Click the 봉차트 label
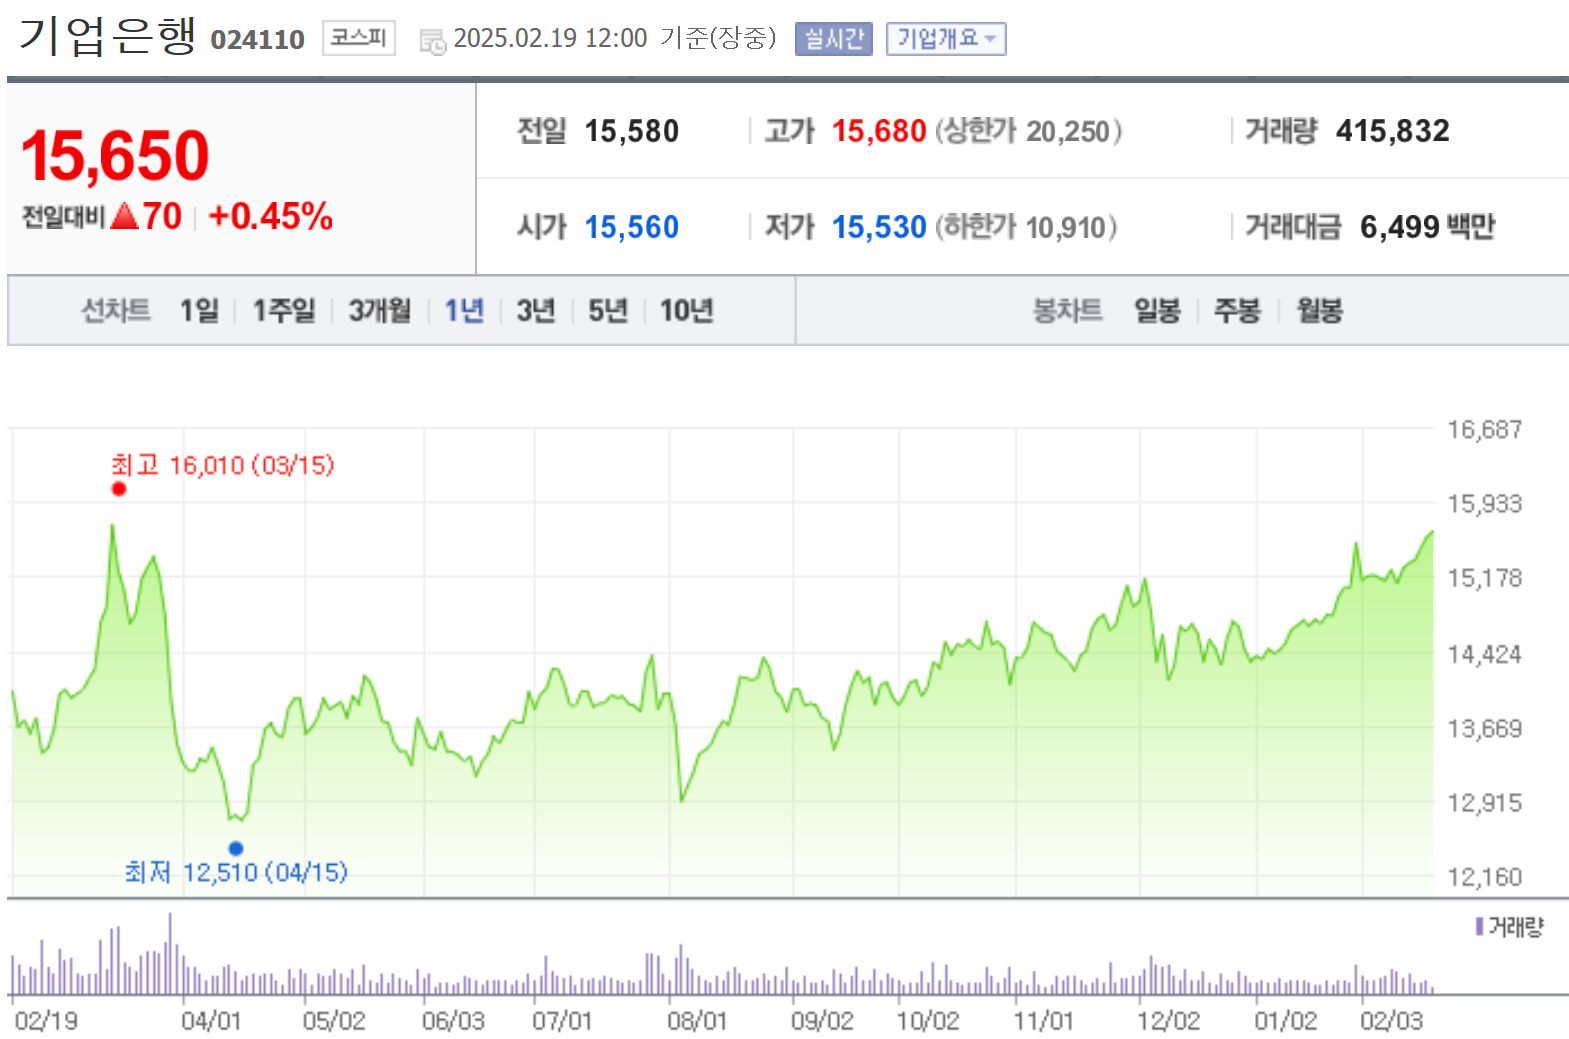 click(x=1067, y=311)
